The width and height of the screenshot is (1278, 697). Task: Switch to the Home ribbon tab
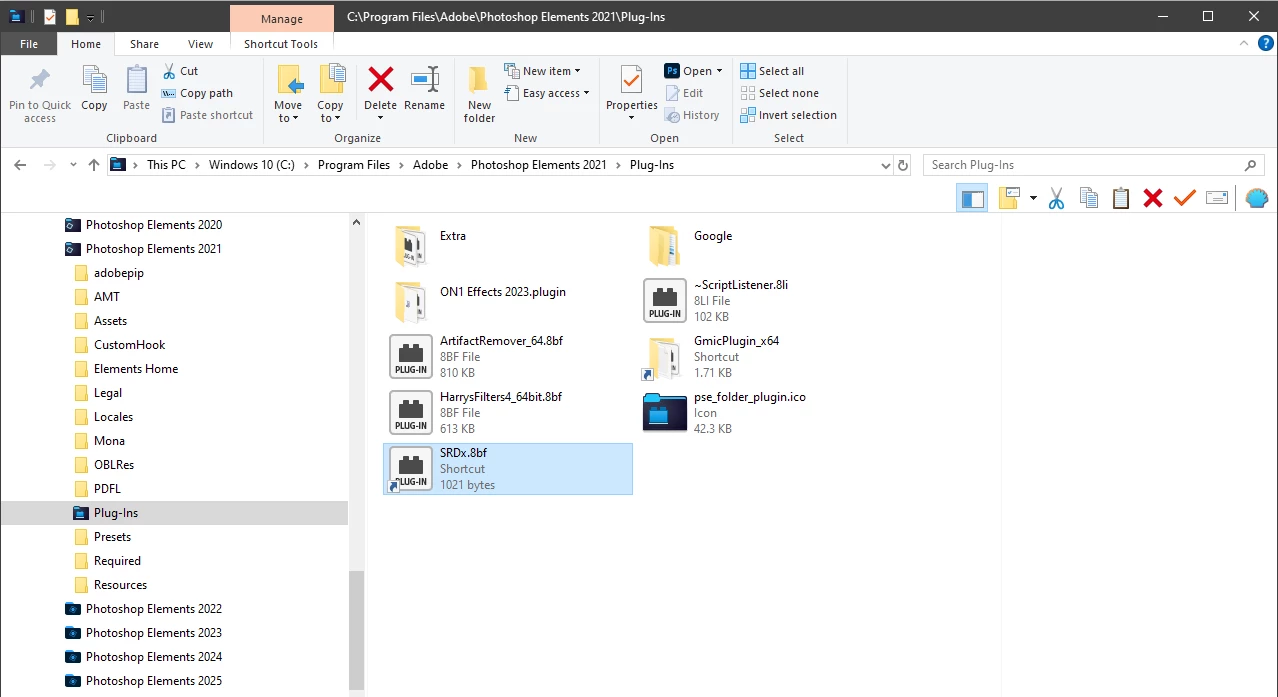click(x=86, y=44)
